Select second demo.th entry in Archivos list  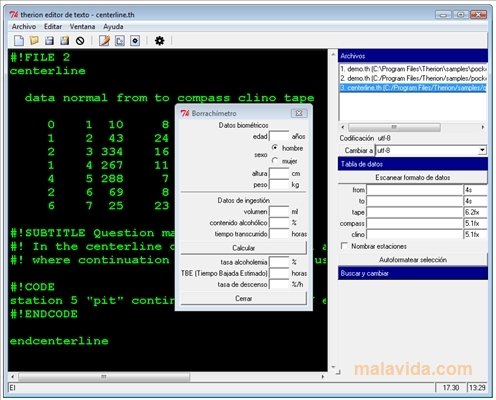tap(413, 78)
